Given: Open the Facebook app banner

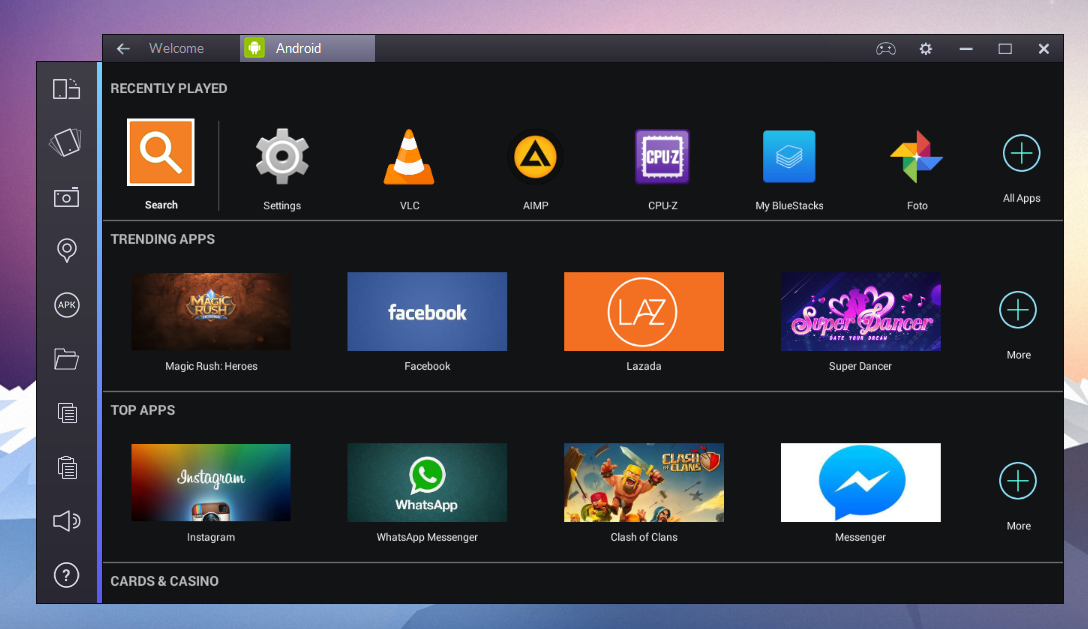Looking at the screenshot, I should 427,311.
